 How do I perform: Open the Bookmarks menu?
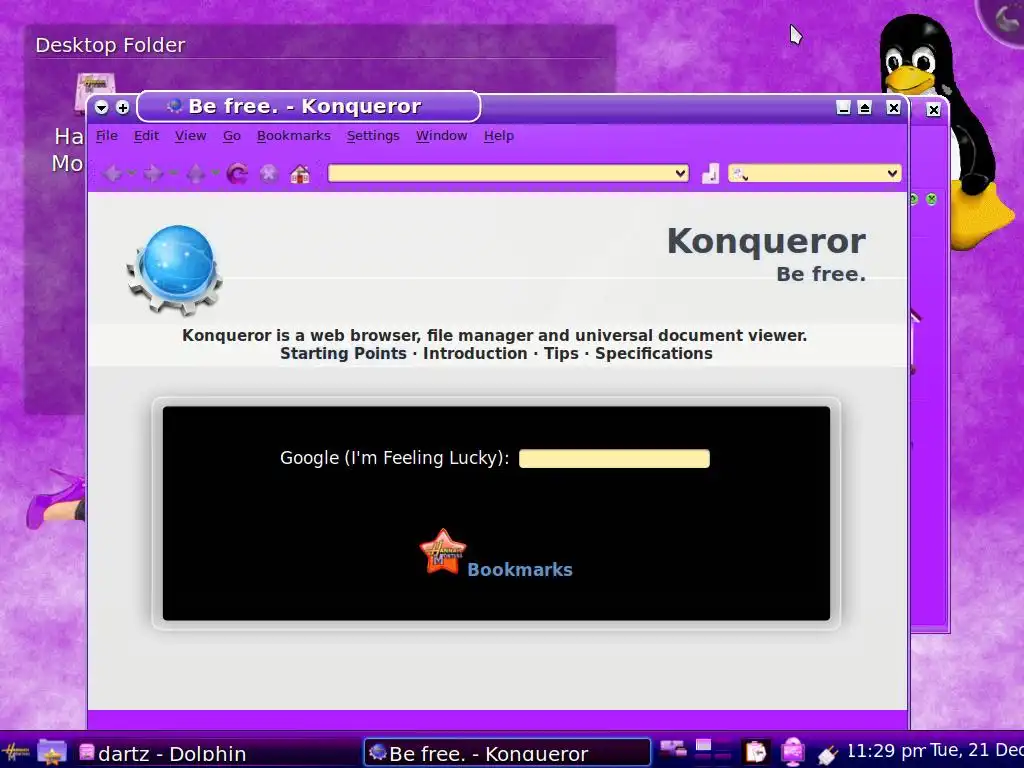[x=293, y=136]
